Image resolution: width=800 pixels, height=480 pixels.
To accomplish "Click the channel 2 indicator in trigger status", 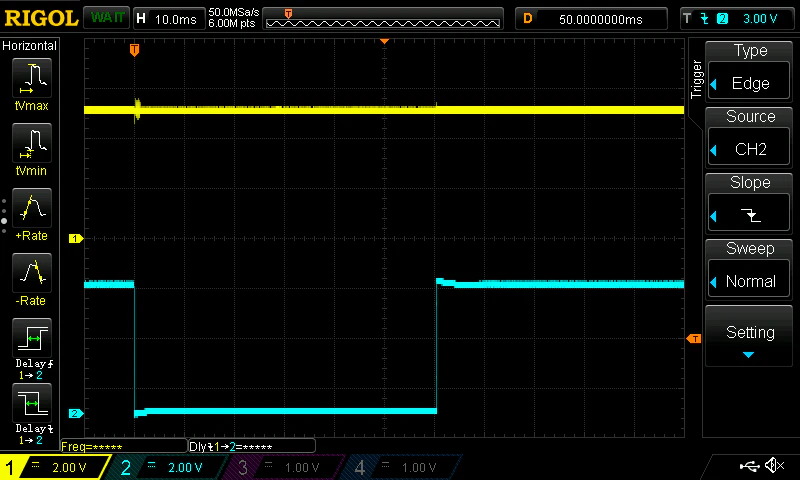I will tap(722, 19).
